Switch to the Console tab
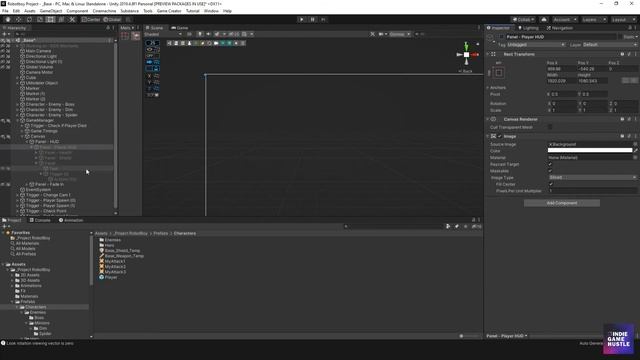This screenshot has height=360, width=640. [40, 220]
